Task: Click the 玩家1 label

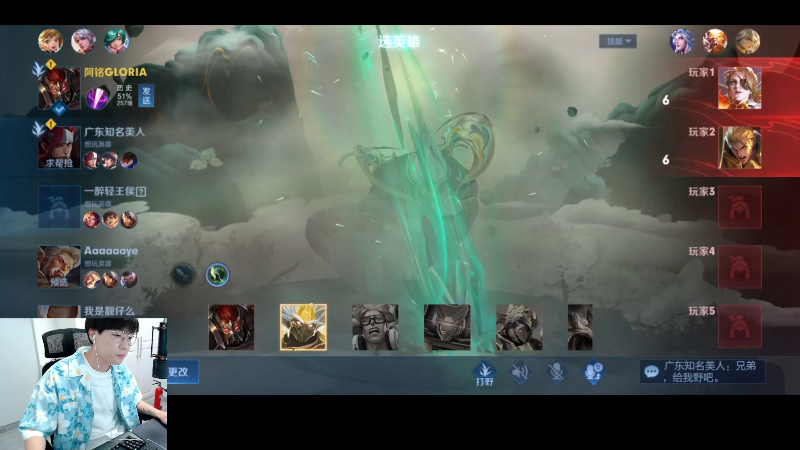Action: (x=702, y=72)
